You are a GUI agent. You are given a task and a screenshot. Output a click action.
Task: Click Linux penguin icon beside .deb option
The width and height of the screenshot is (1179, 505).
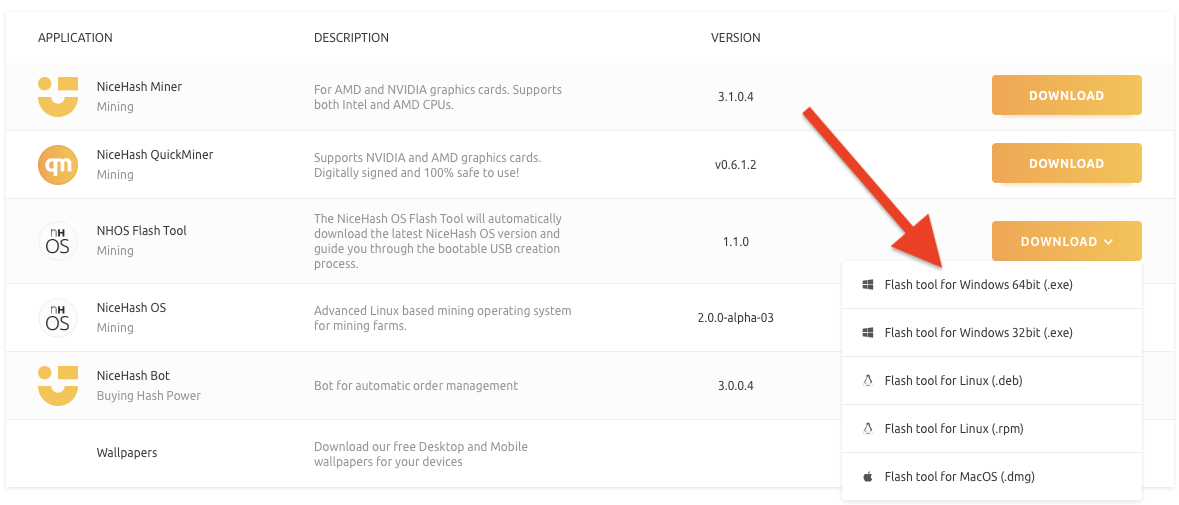pyautogui.click(x=868, y=381)
